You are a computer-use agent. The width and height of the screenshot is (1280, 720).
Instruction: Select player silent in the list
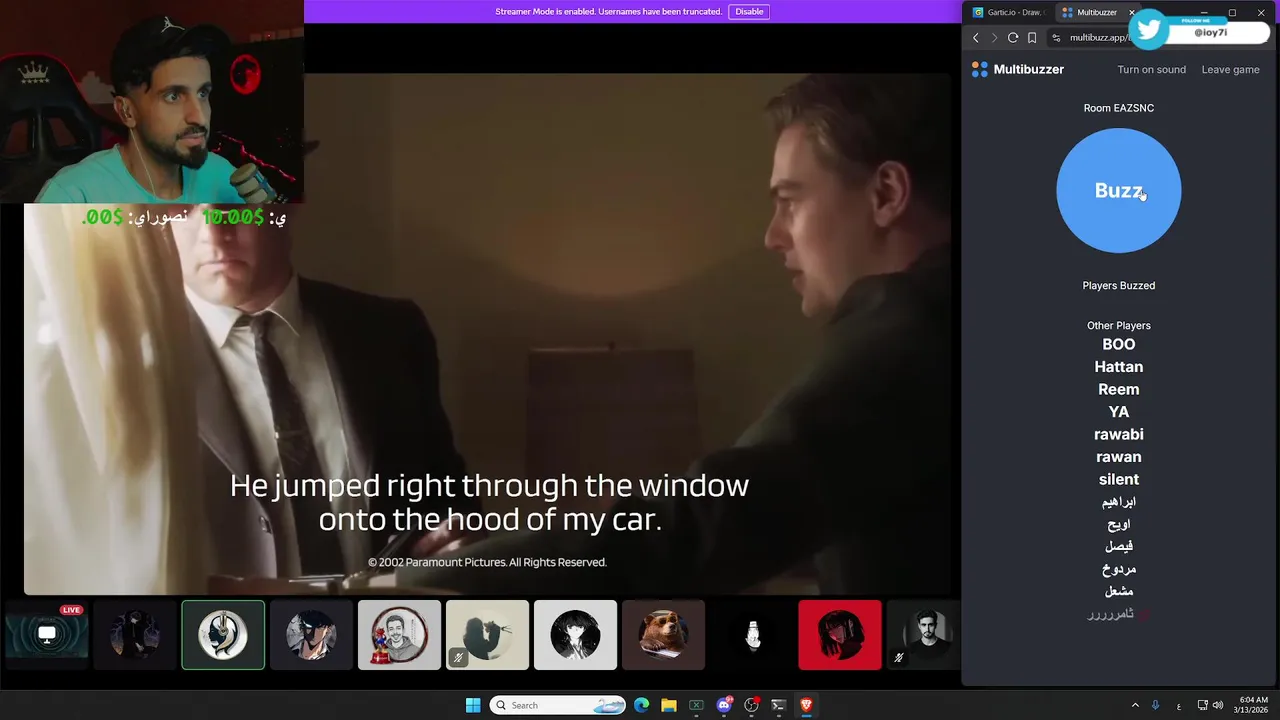[1118, 479]
